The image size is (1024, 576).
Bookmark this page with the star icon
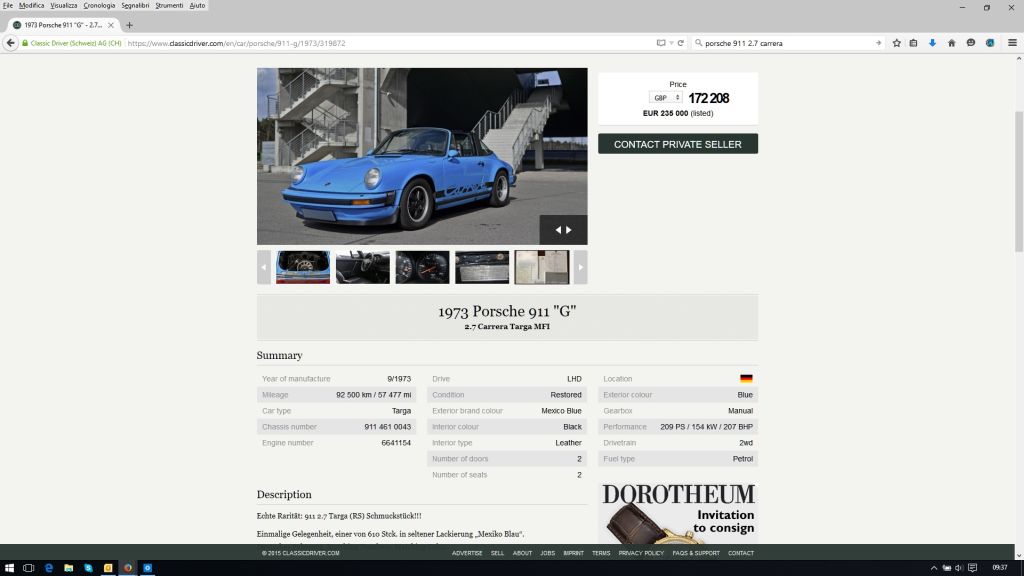point(897,43)
